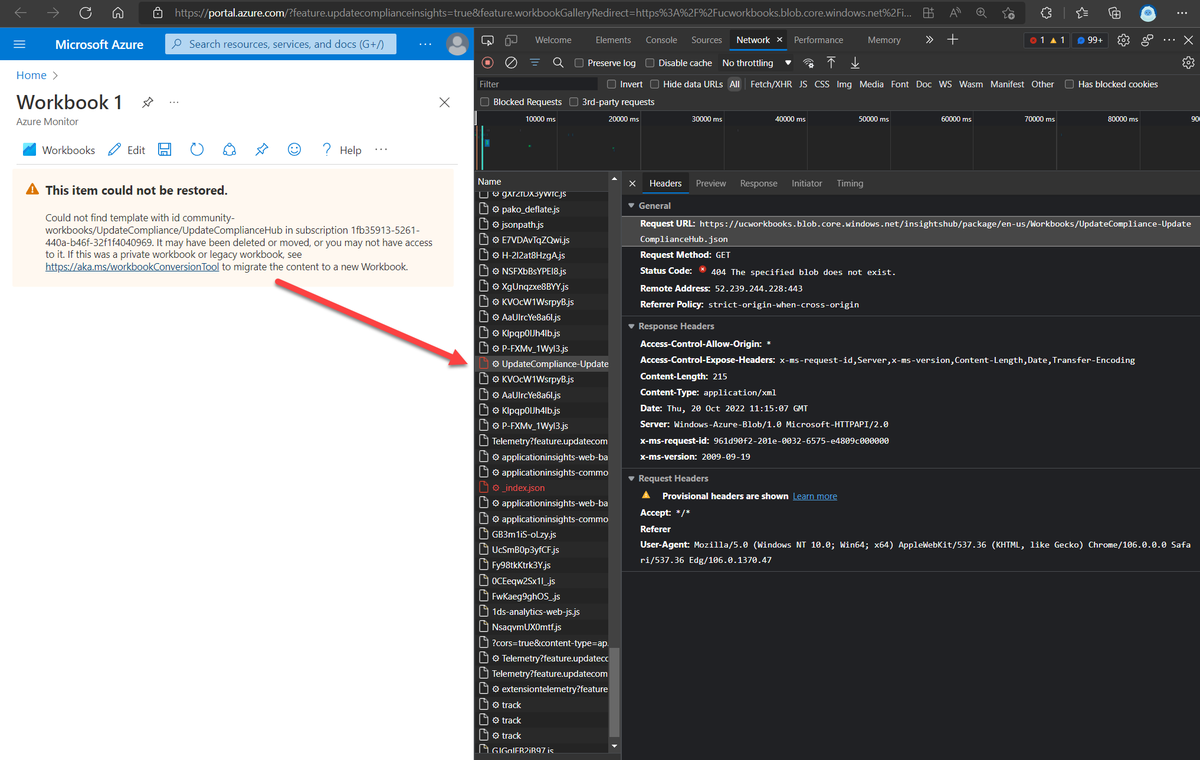Image resolution: width=1200 pixels, height=760 pixels.
Task: Add a new DevTools tool with plus icon
Action: point(953,40)
